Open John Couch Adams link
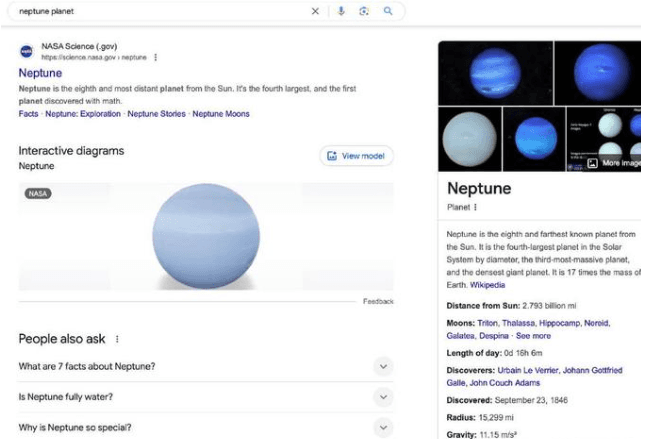Screen dimensions: 648x439 (505, 383)
